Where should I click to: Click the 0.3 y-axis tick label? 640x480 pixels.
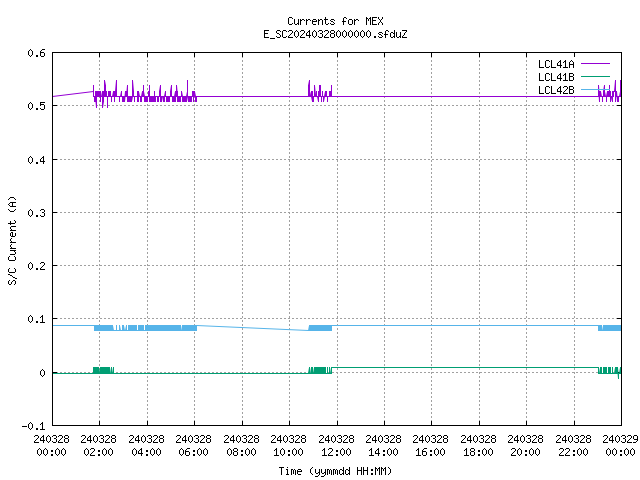point(36,213)
